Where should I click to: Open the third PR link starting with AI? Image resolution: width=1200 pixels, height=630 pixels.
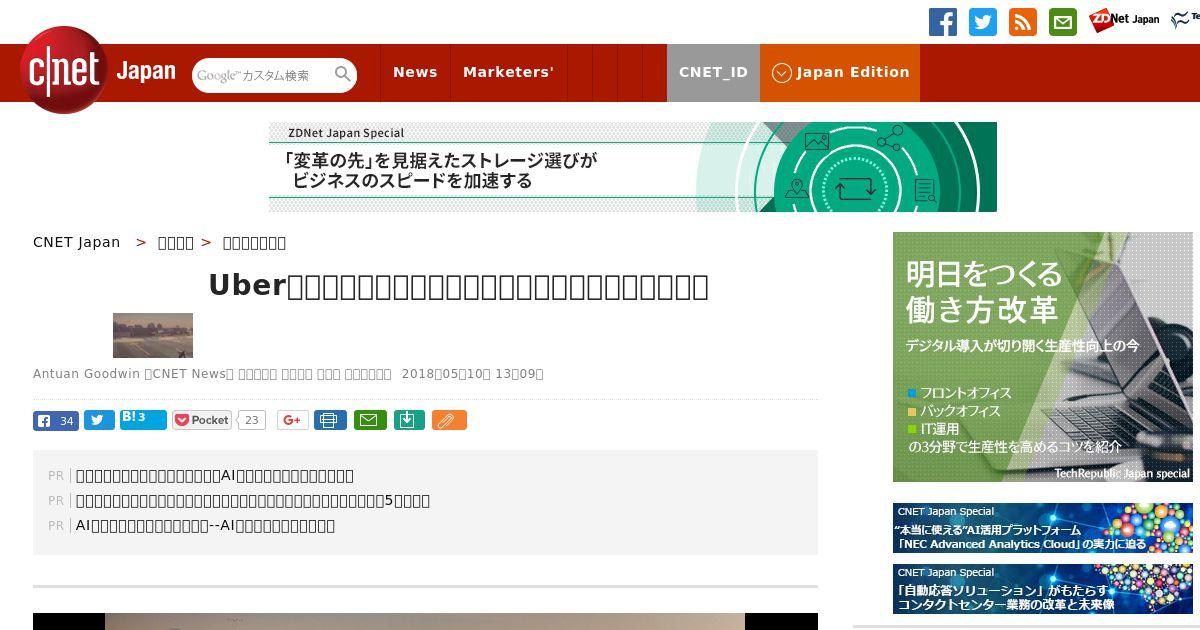click(205, 526)
